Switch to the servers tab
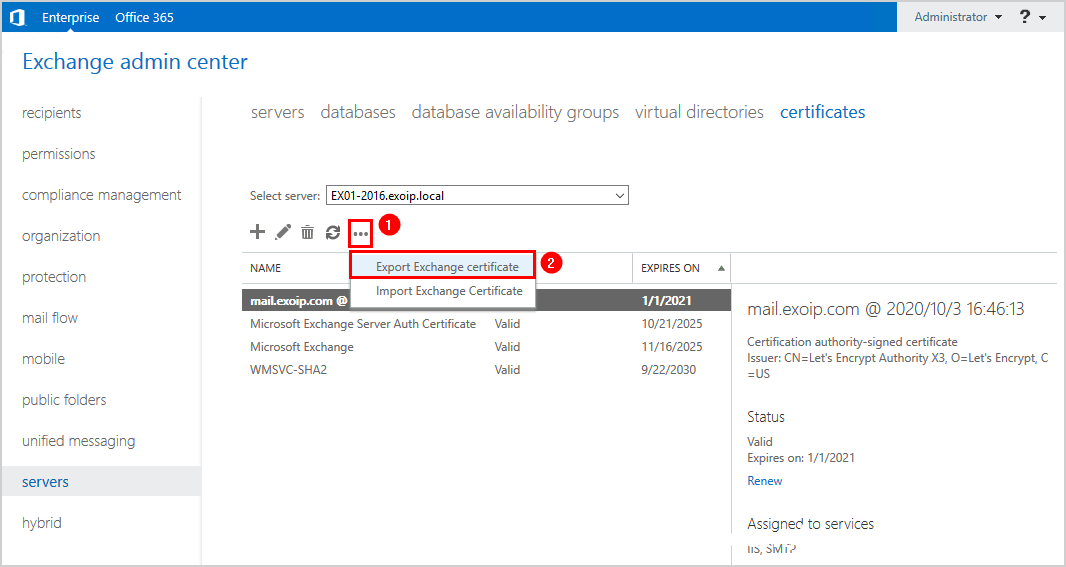Screen dimensions: 1066x567 [x=277, y=112]
